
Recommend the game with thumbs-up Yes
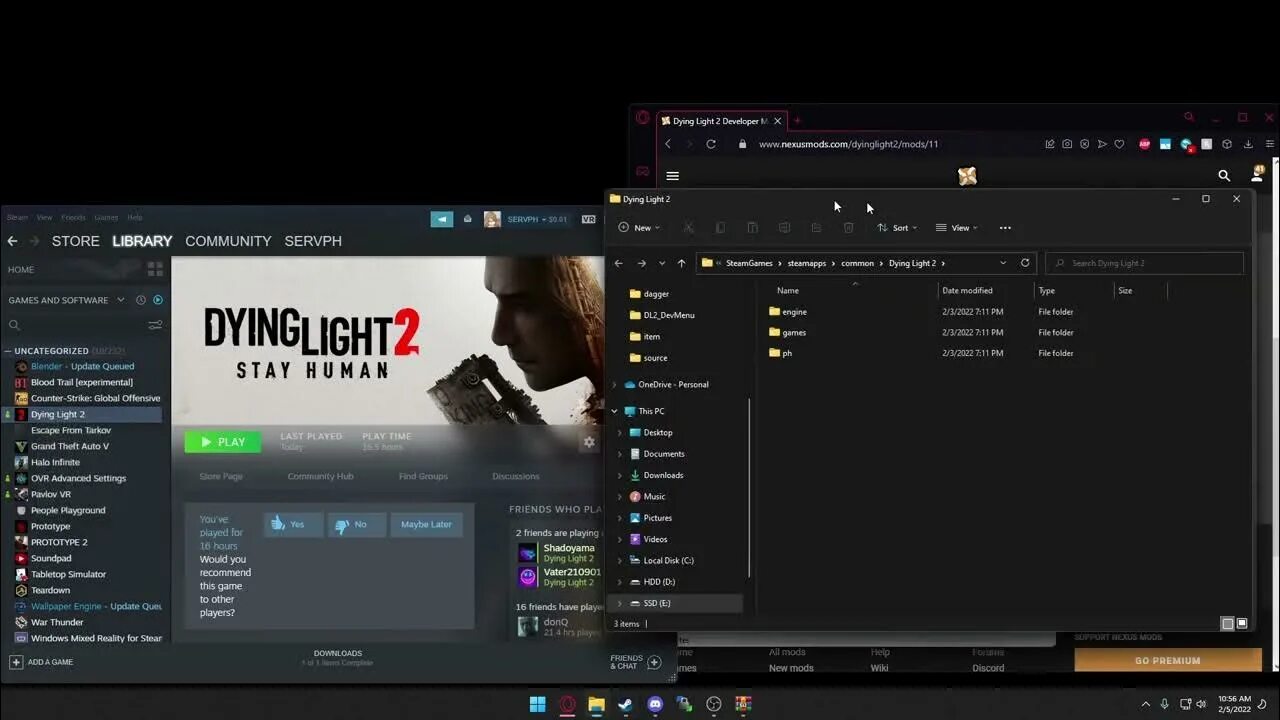click(x=293, y=524)
